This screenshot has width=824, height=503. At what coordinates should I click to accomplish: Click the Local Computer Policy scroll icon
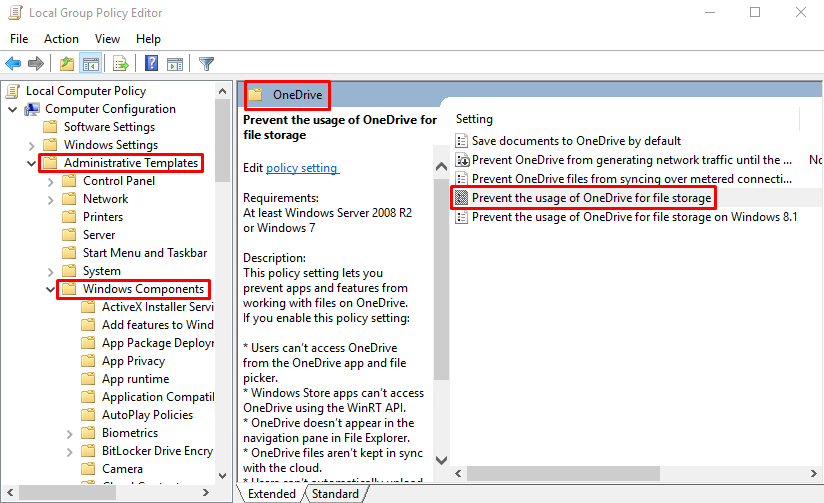tap(13, 91)
